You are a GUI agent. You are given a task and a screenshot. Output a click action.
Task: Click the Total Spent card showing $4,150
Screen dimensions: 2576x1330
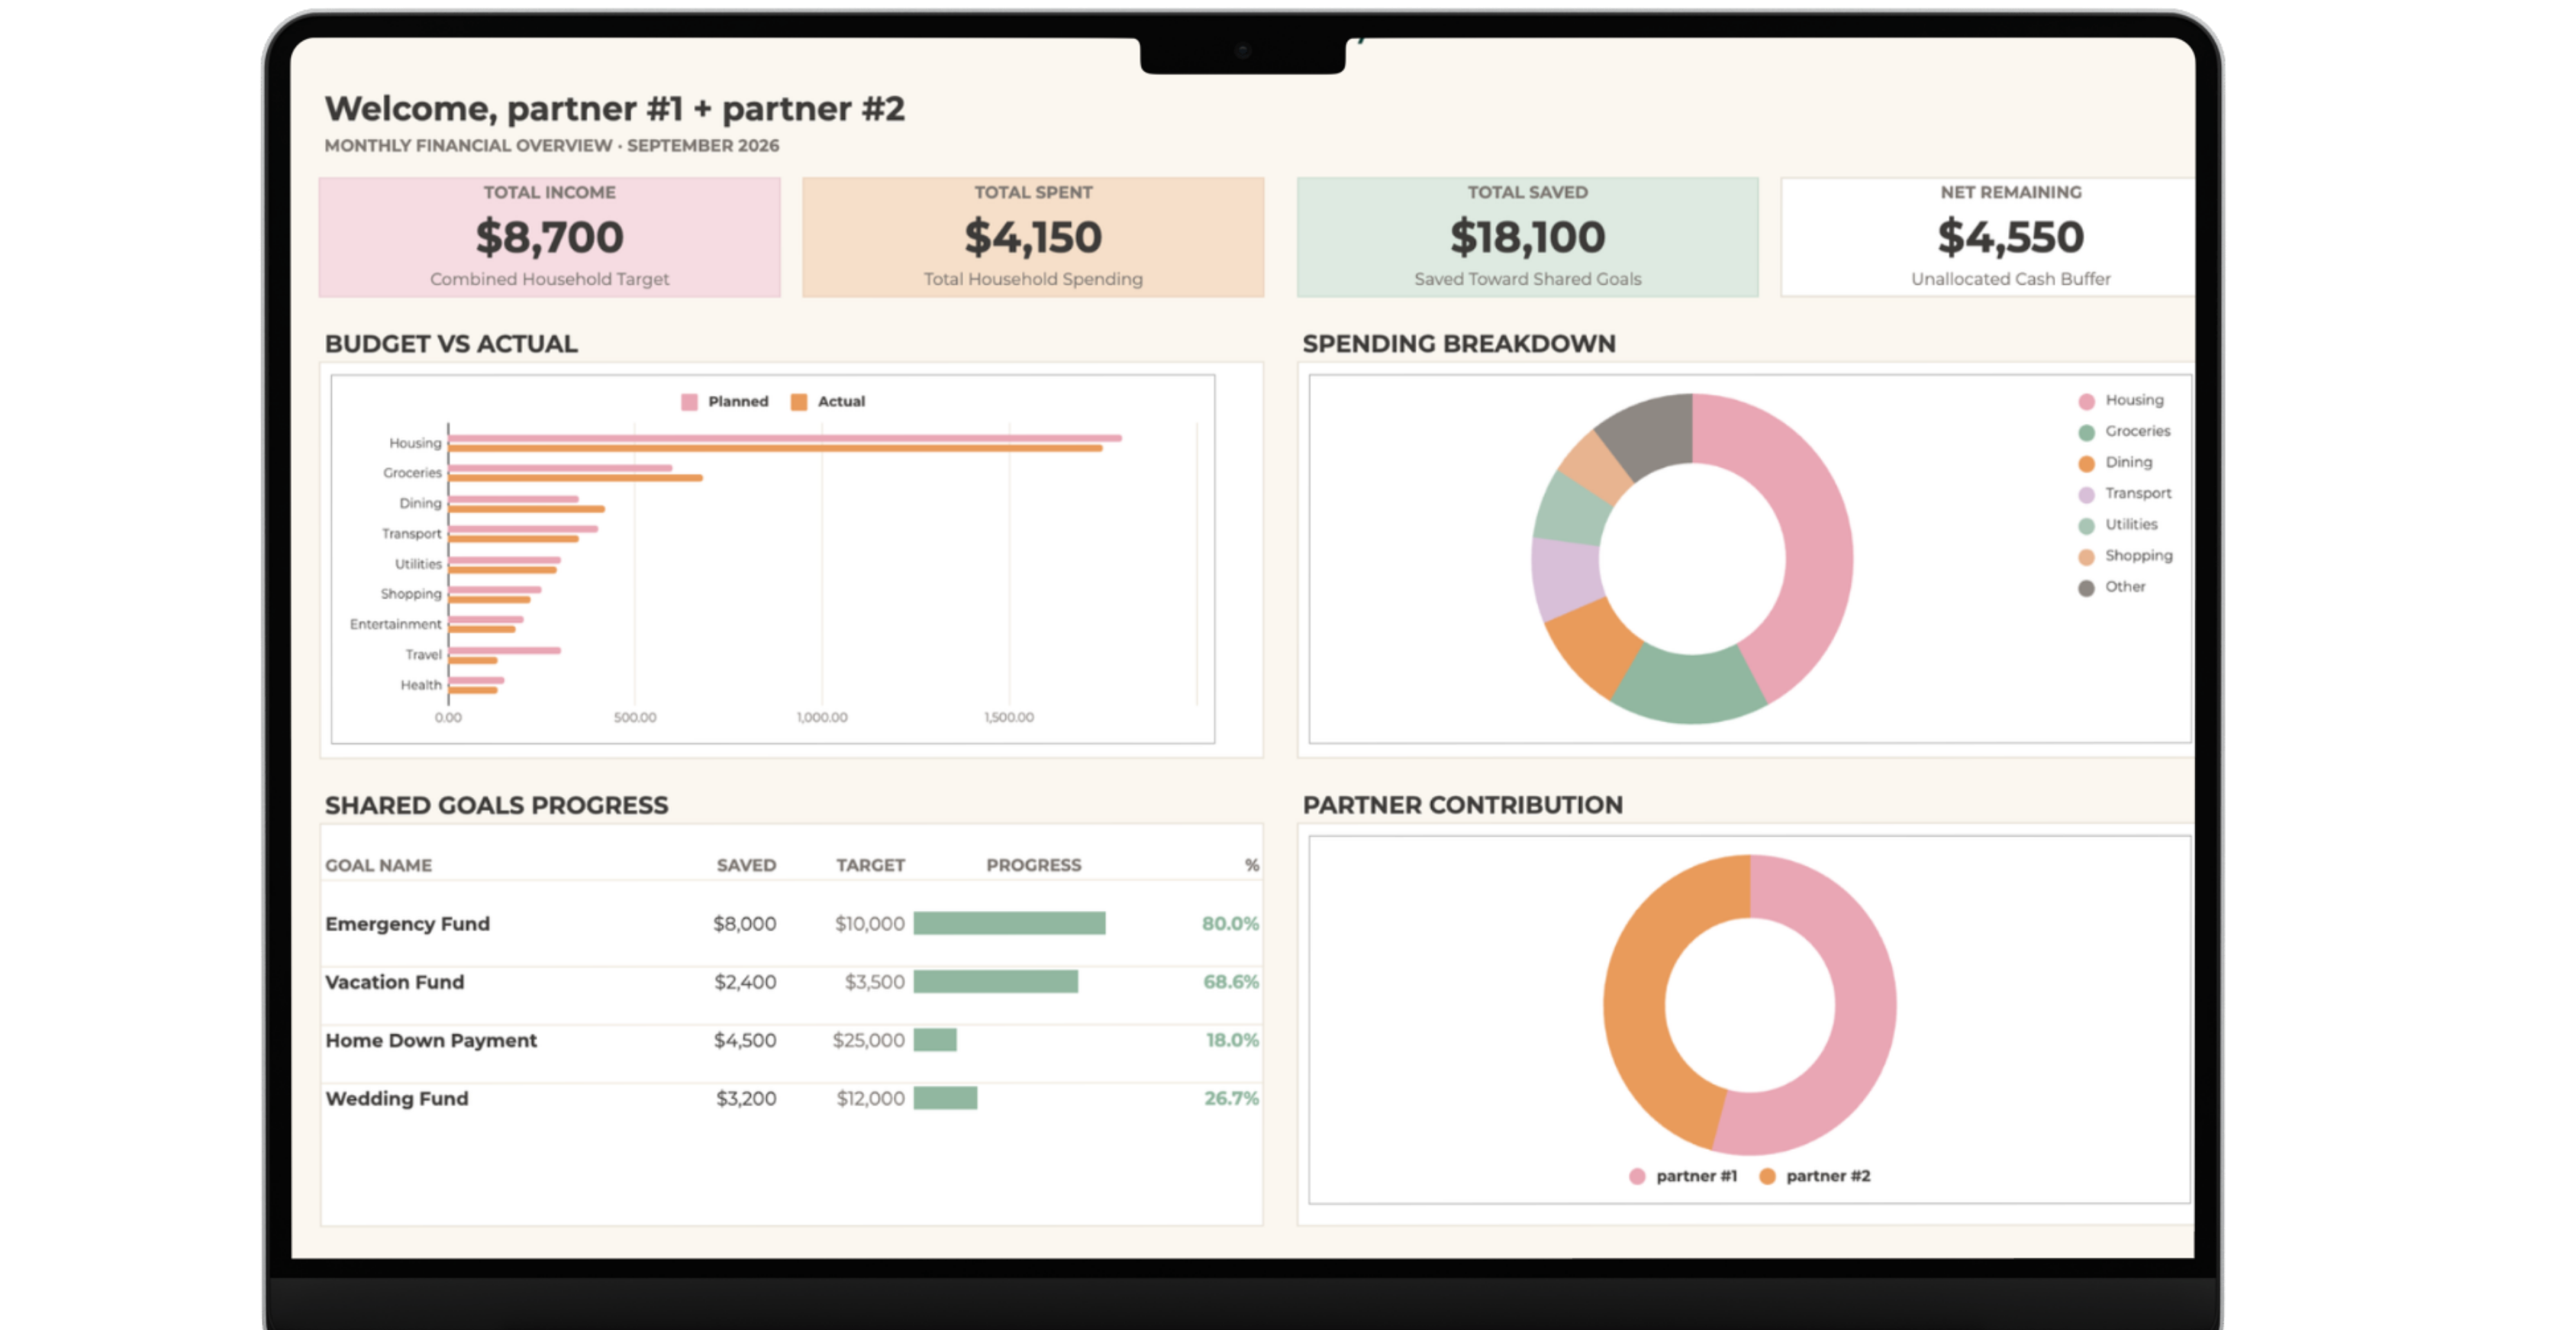(1033, 237)
